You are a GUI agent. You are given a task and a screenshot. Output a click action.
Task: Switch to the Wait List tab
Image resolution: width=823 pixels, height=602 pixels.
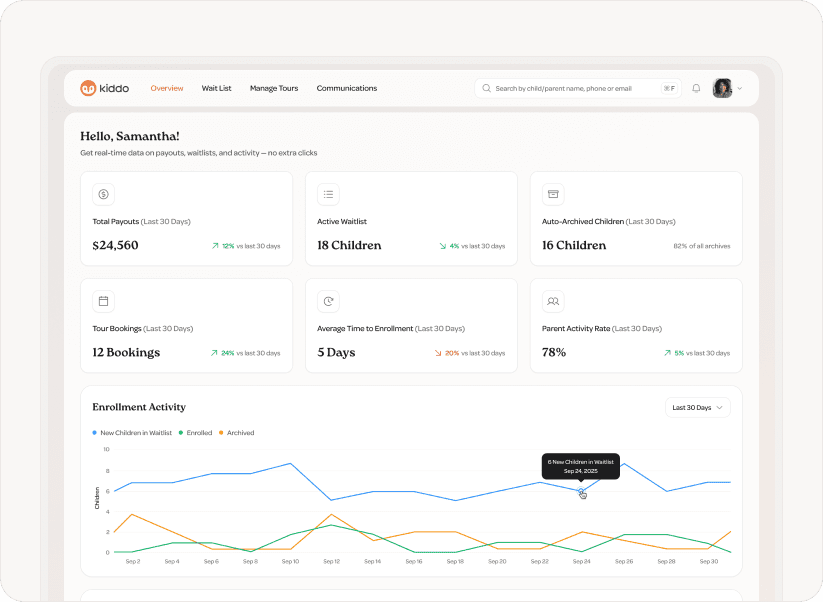[216, 88]
